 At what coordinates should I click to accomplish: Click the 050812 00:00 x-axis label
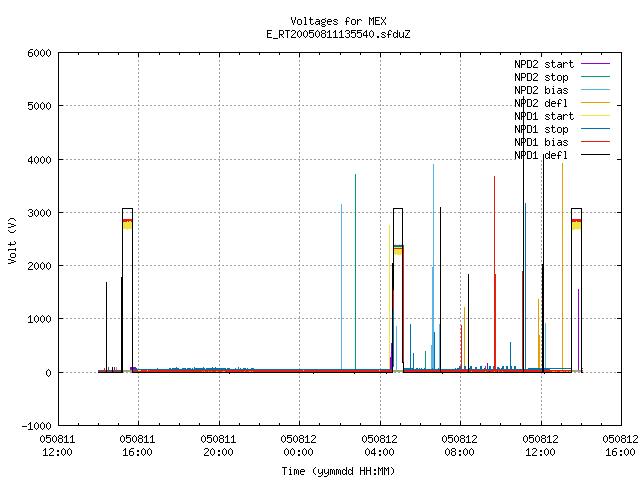298,446
